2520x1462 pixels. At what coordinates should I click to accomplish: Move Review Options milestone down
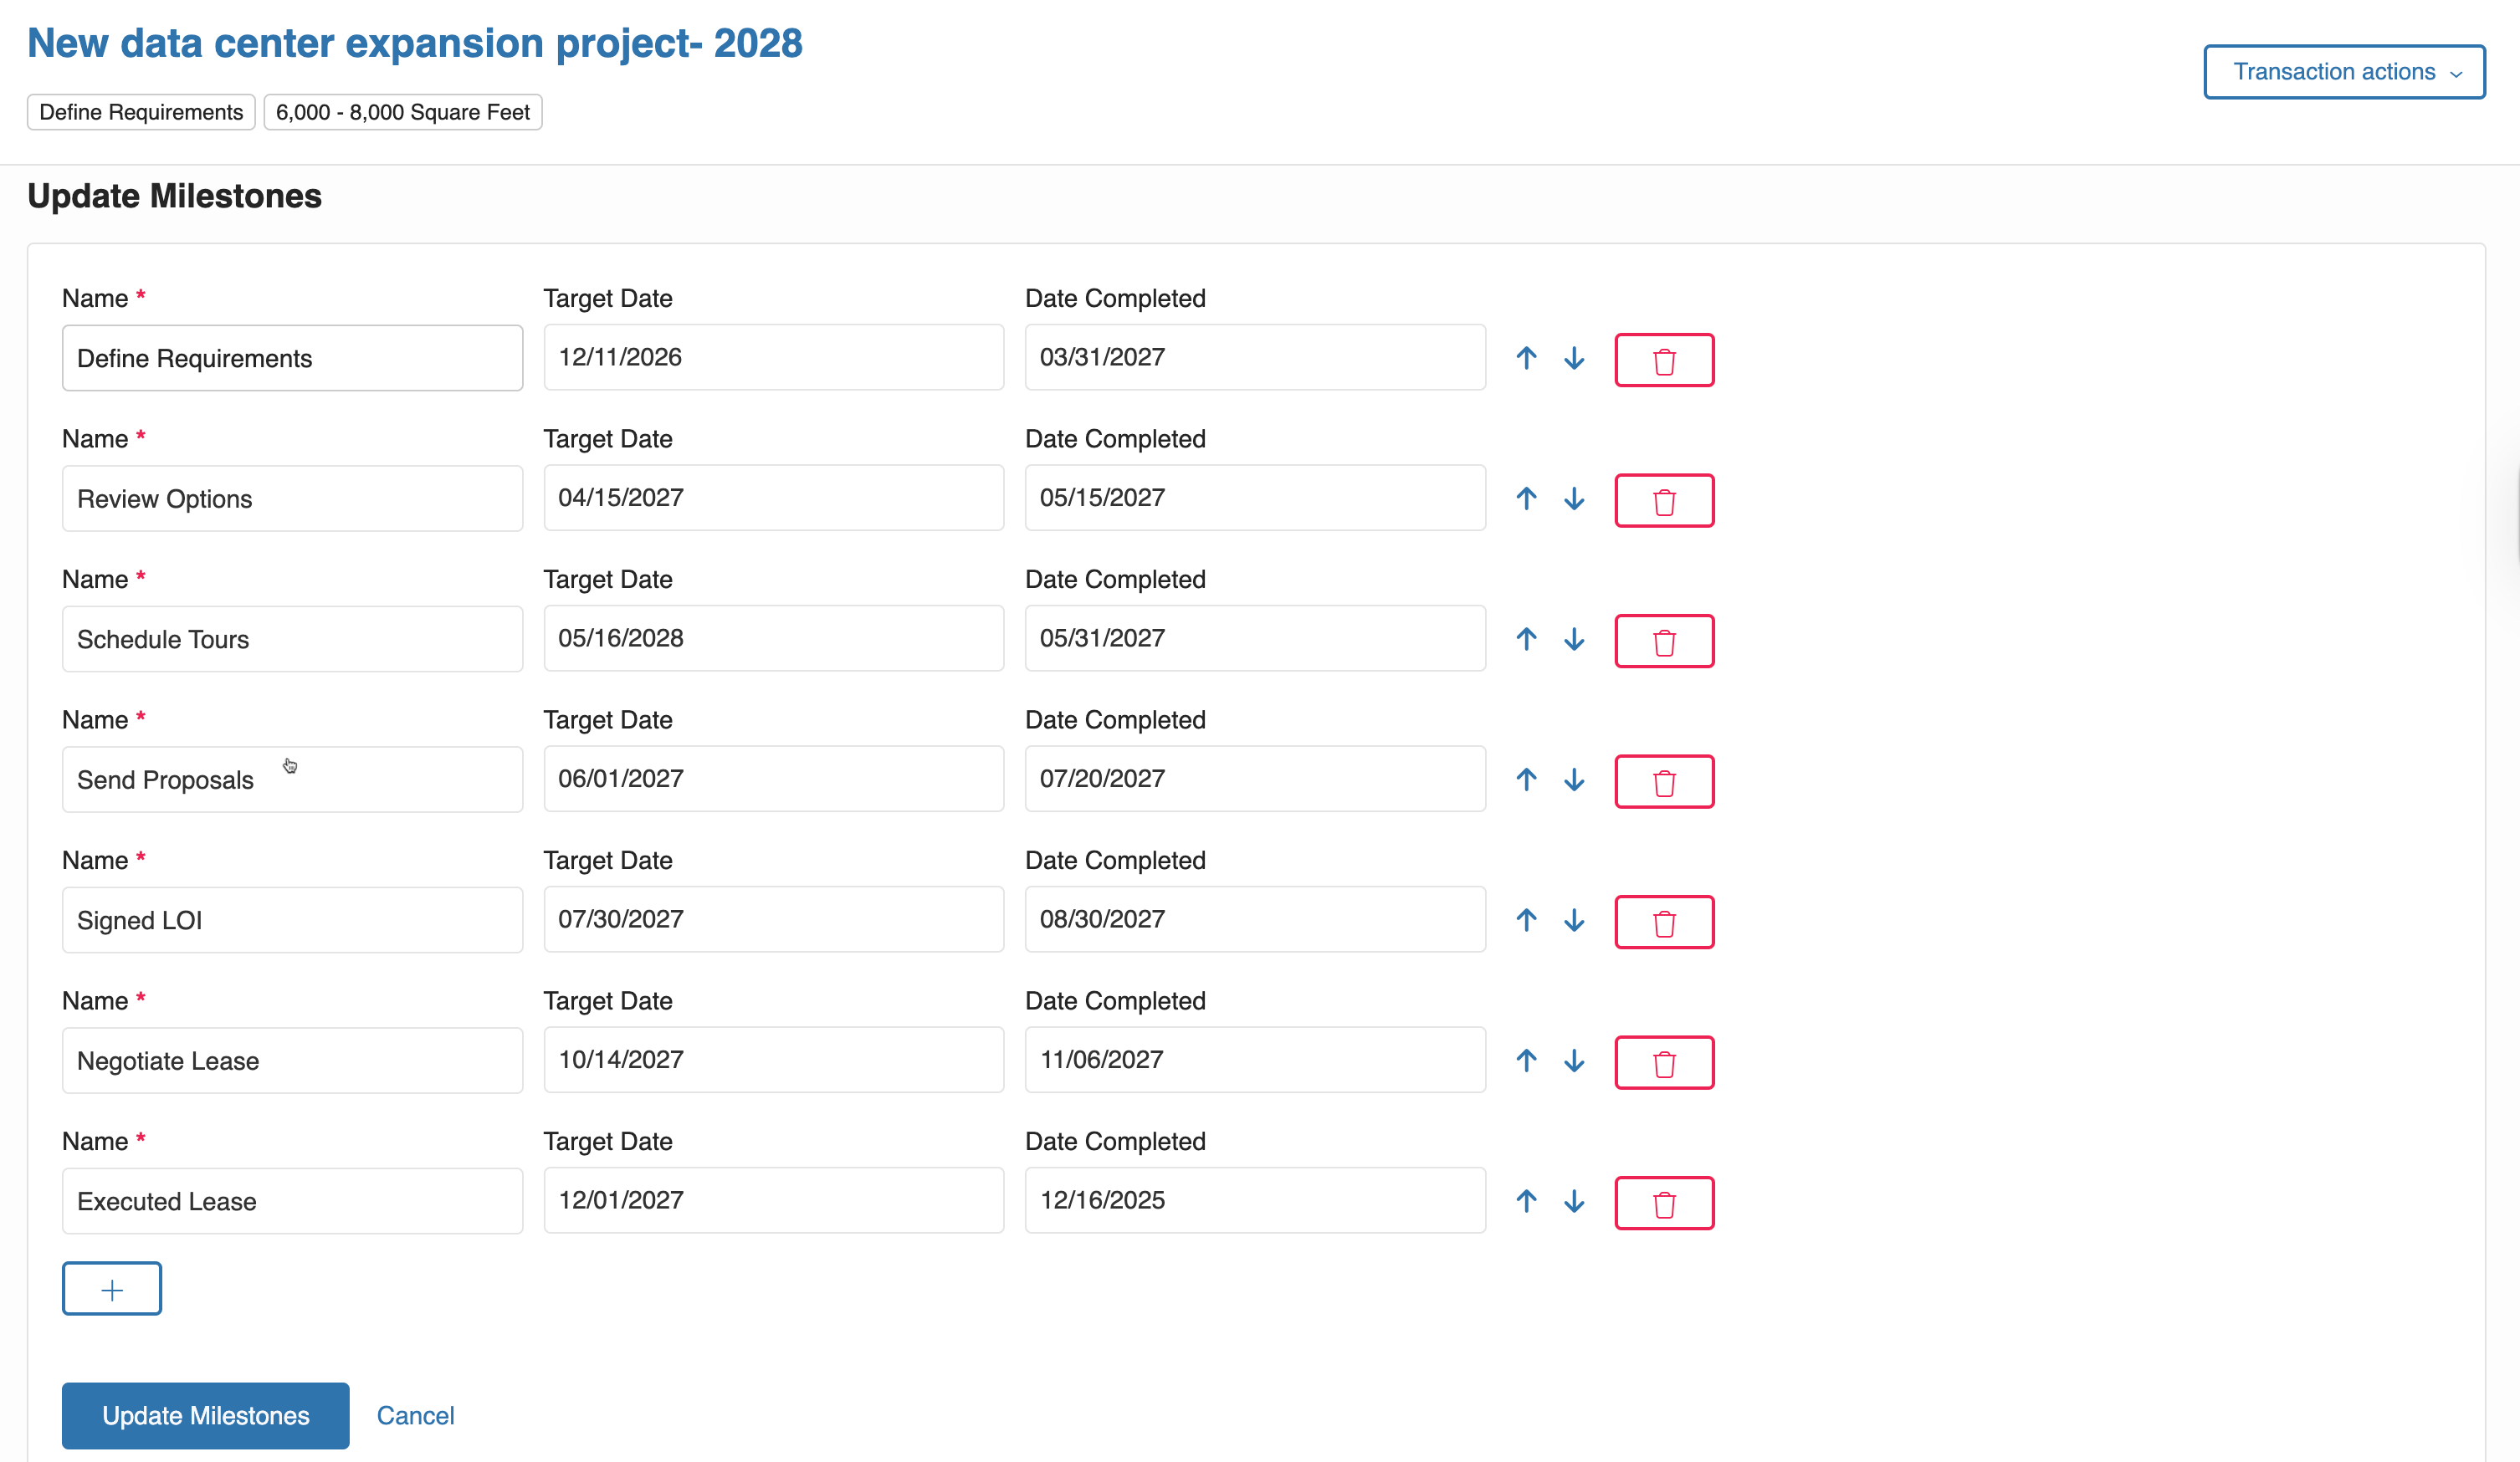(x=1574, y=499)
